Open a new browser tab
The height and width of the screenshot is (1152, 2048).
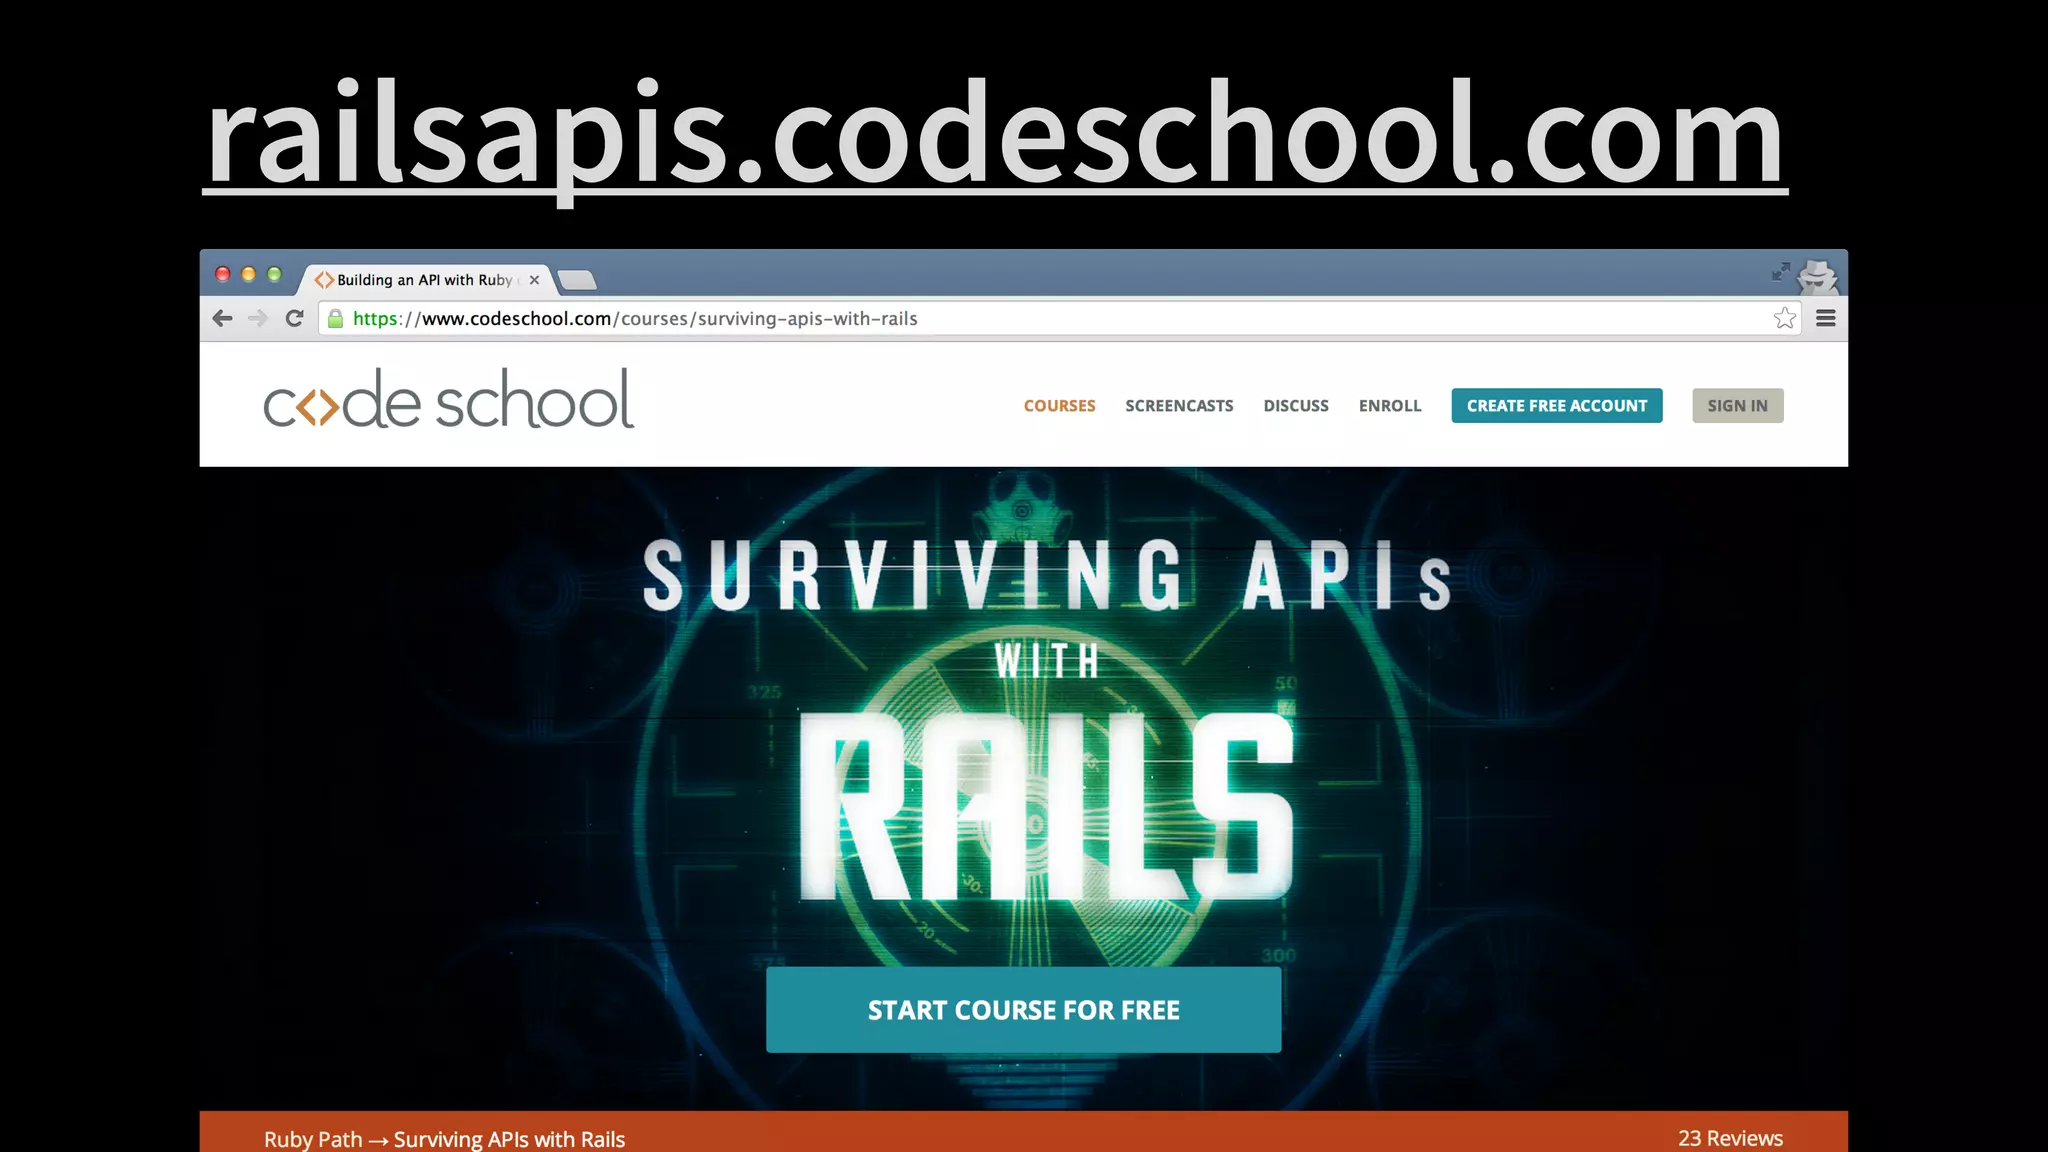coord(577,280)
